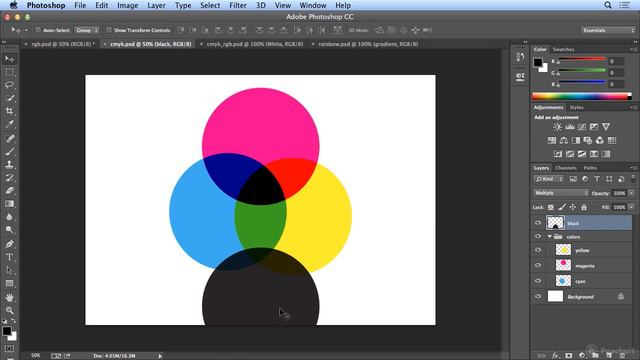
Task: Select the Spot Healing Brush tool
Action: point(9,138)
